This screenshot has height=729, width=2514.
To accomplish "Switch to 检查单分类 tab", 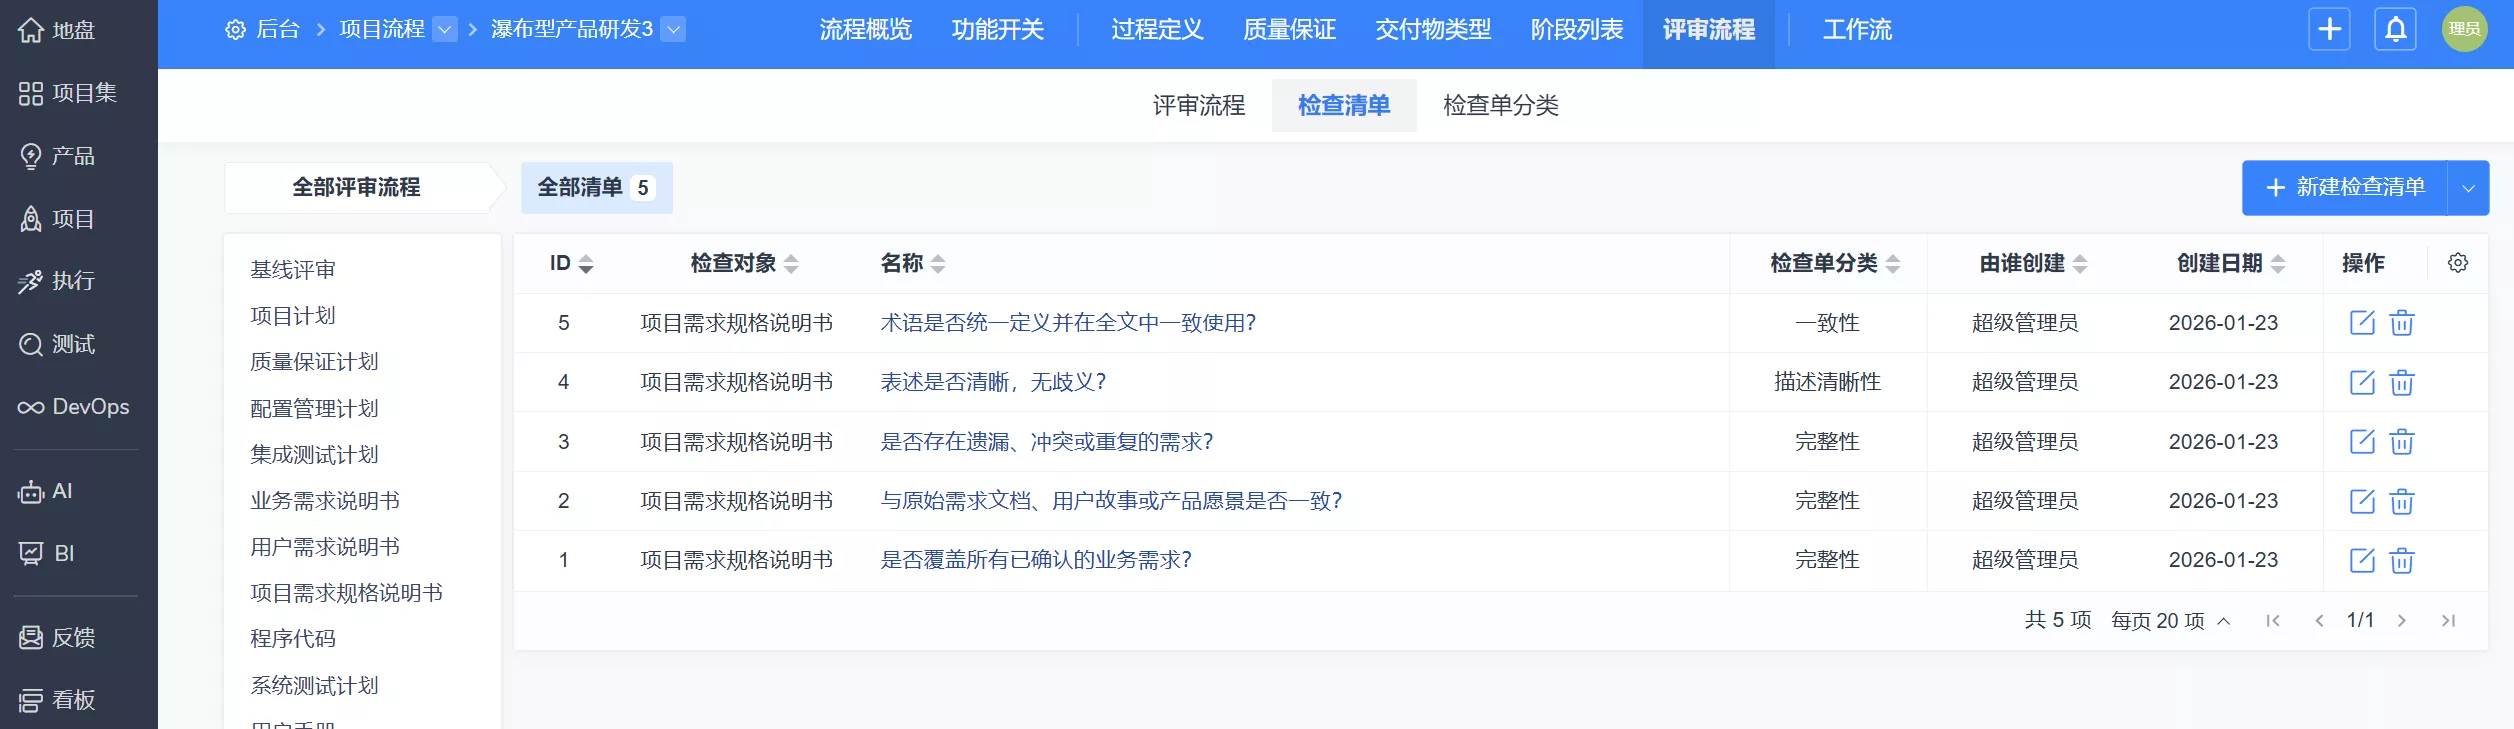I will coord(1500,105).
